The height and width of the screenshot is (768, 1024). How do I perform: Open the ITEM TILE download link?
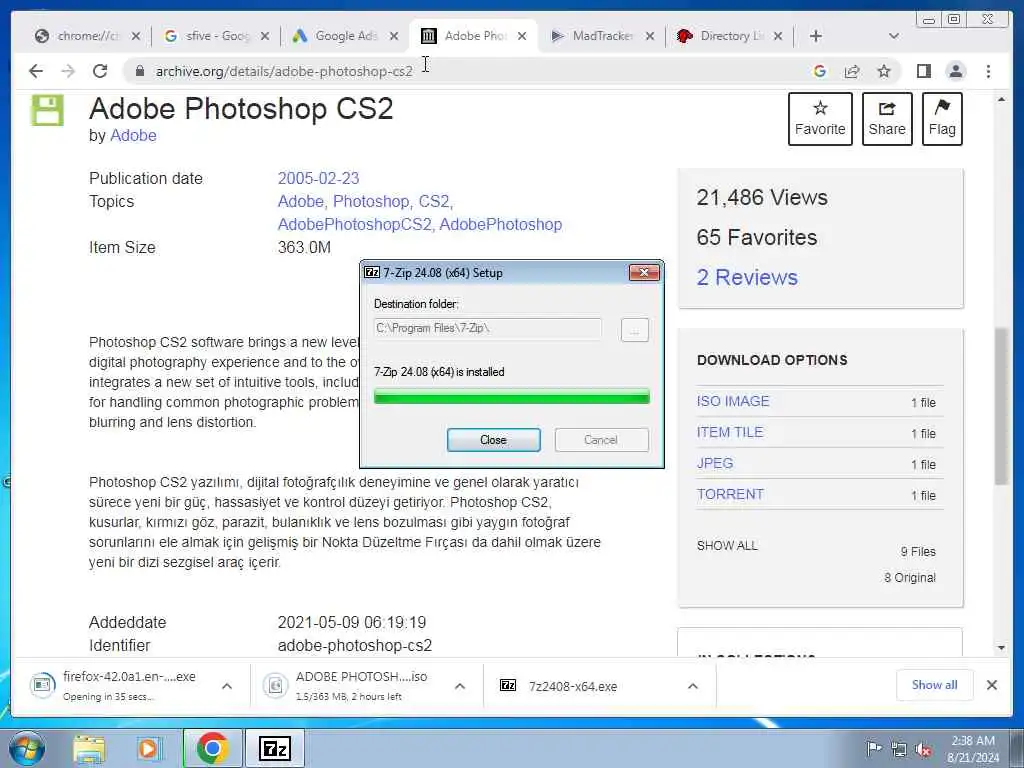coord(729,432)
